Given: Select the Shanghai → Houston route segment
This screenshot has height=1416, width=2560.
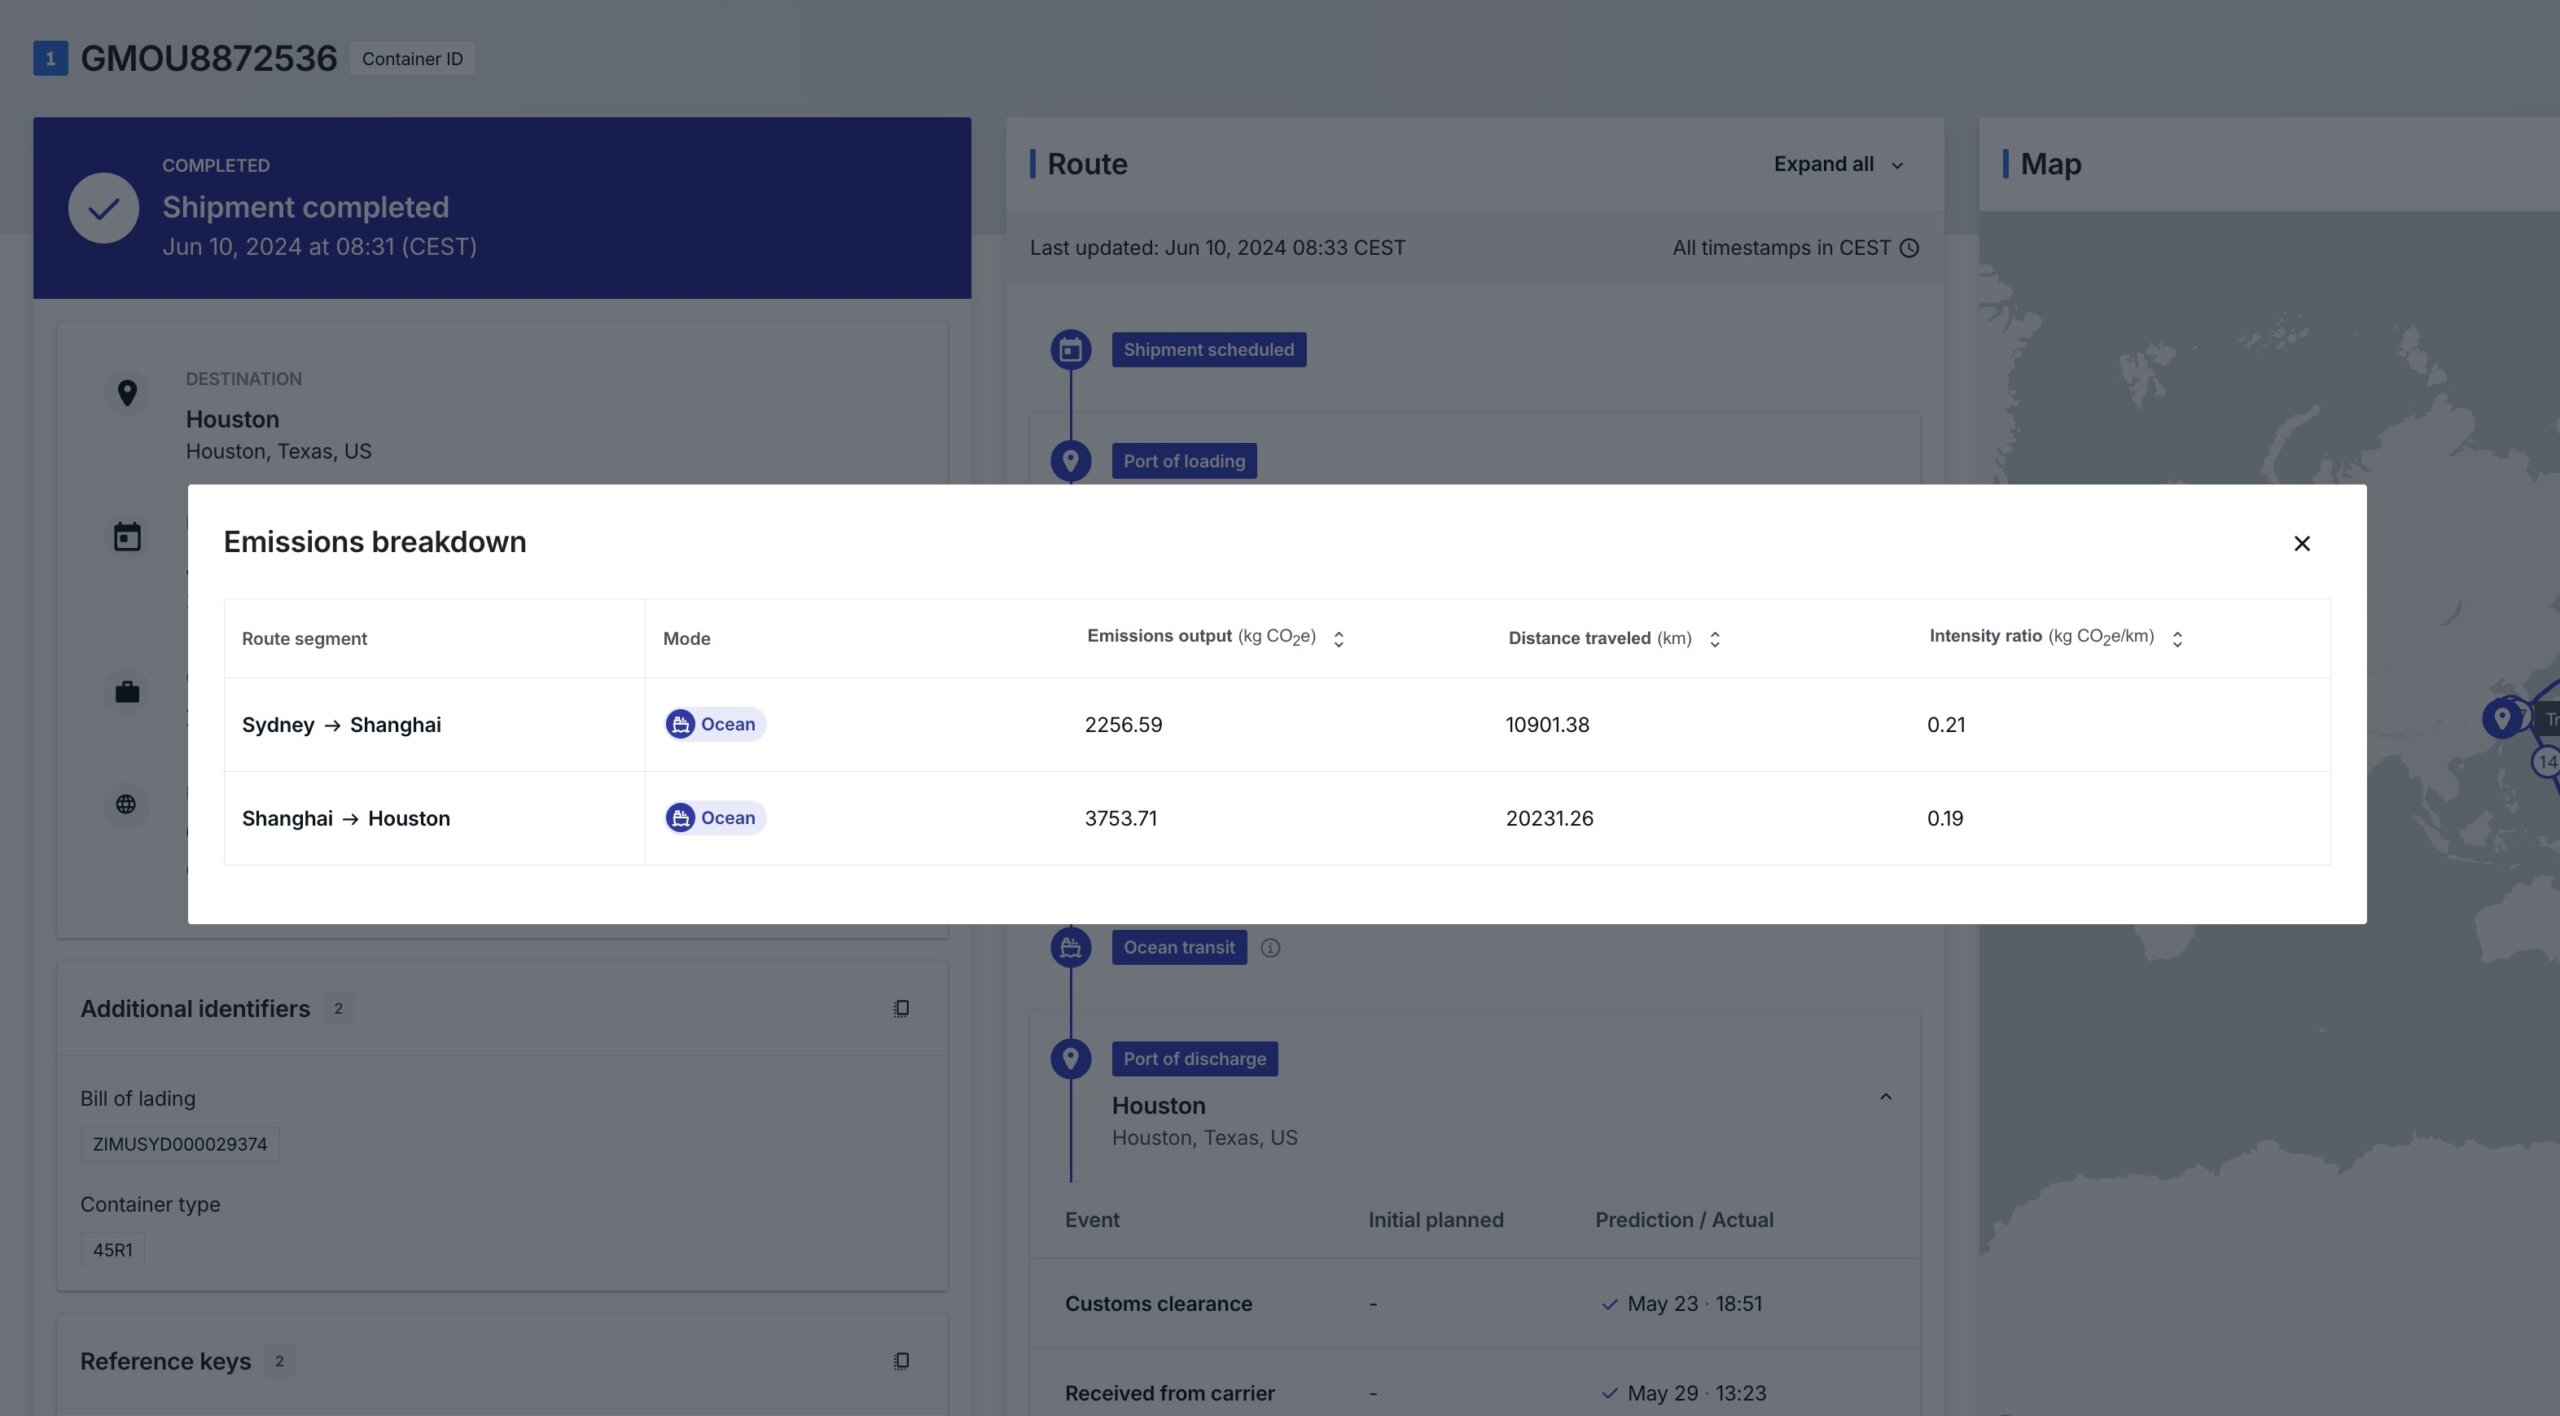Looking at the screenshot, I should tap(346, 818).
